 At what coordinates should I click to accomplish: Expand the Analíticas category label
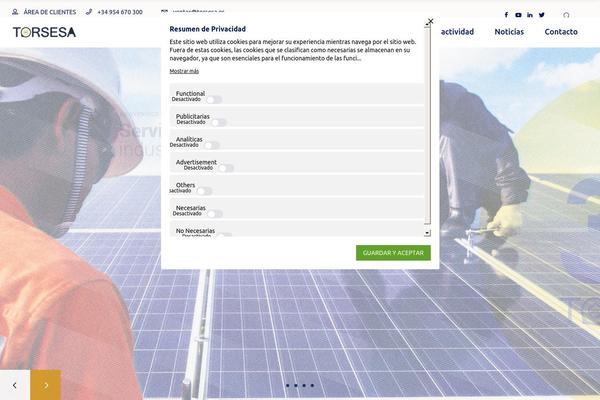pos(189,139)
